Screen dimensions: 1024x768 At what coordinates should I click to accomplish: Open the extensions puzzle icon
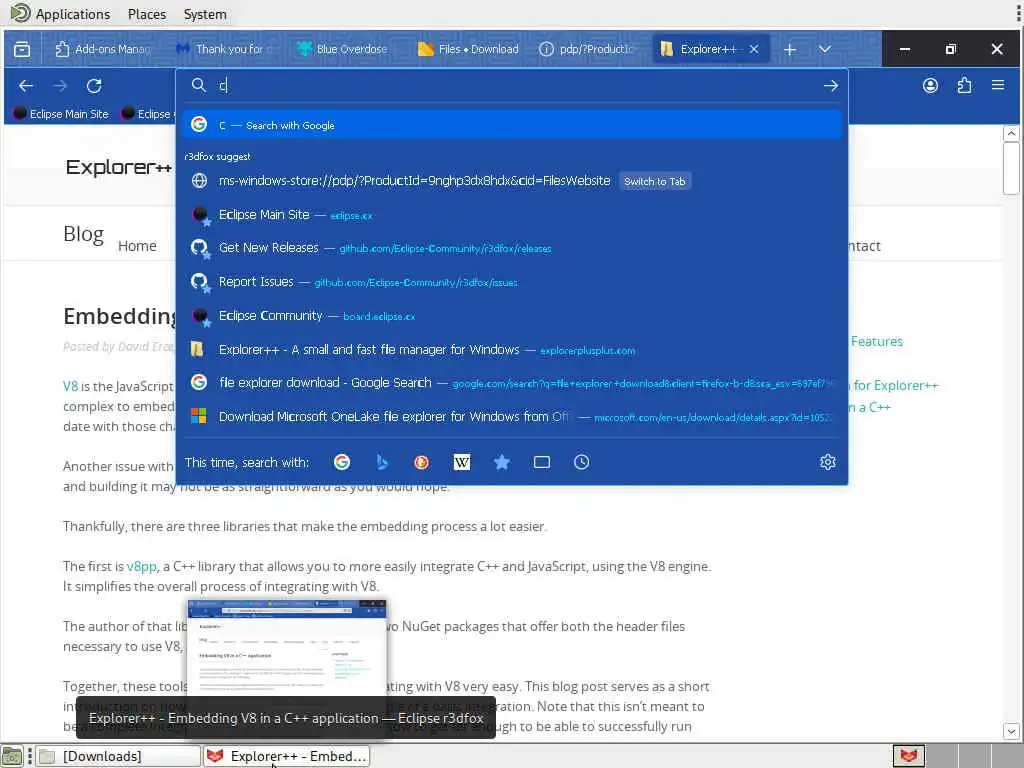tap(964, 86)
